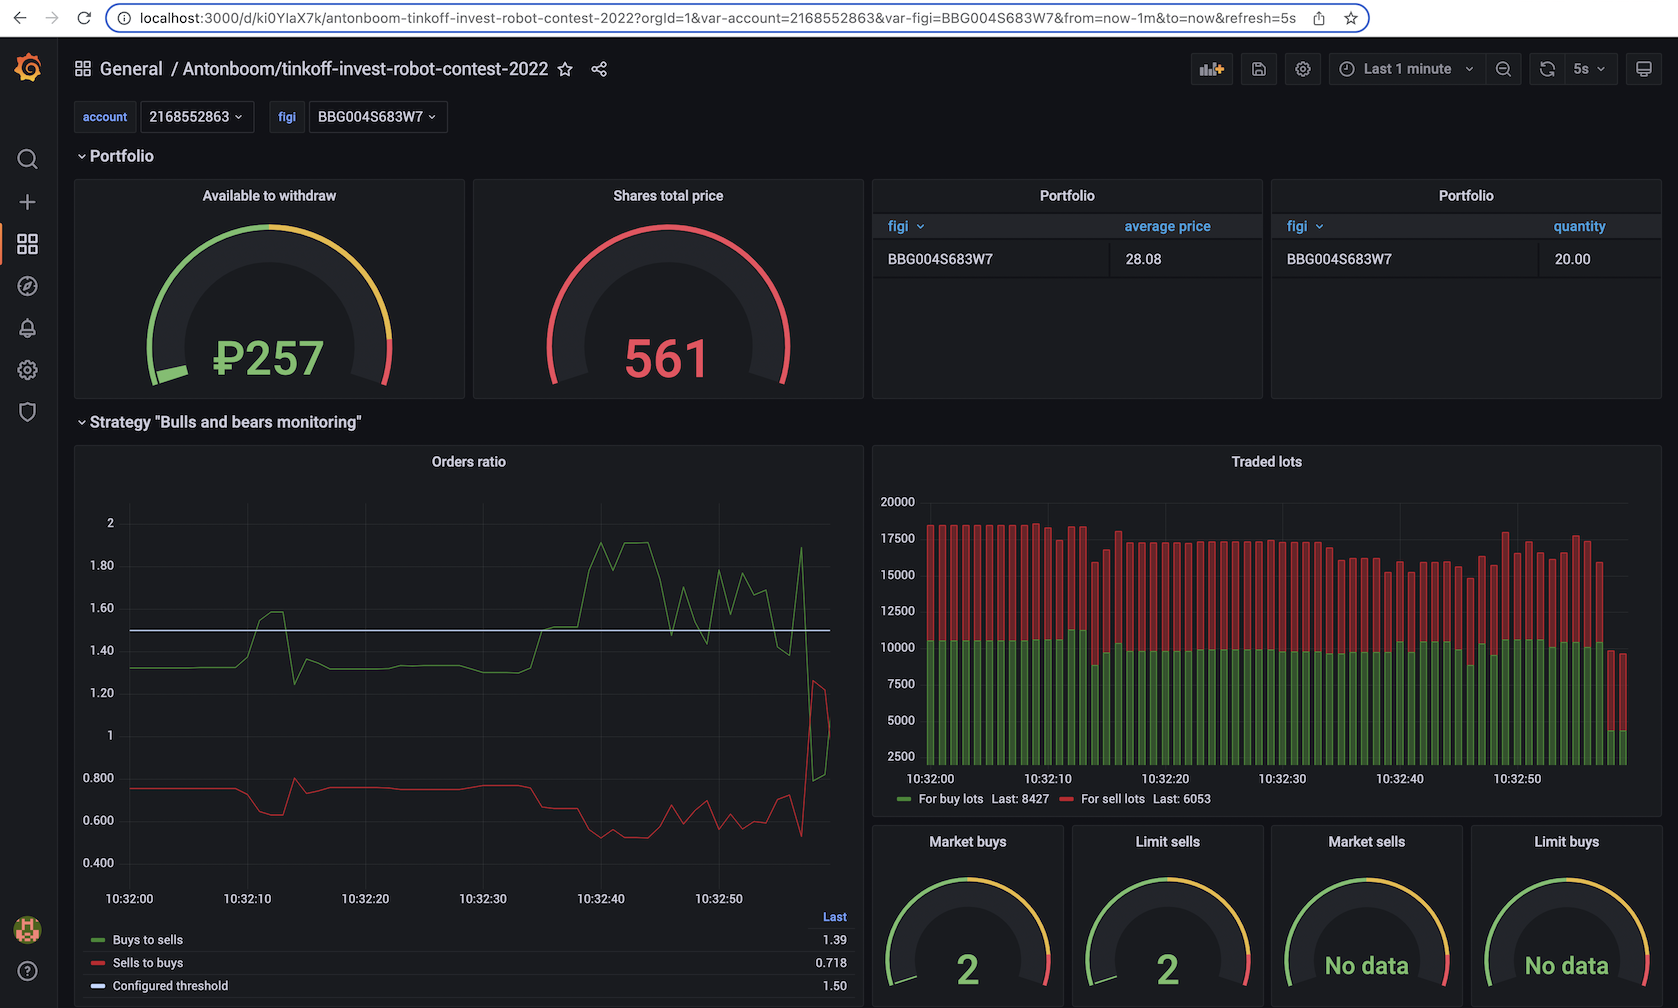1678x1008 pixels.
Task: Star the dashboard as favorite
Action: pos(565,69)
